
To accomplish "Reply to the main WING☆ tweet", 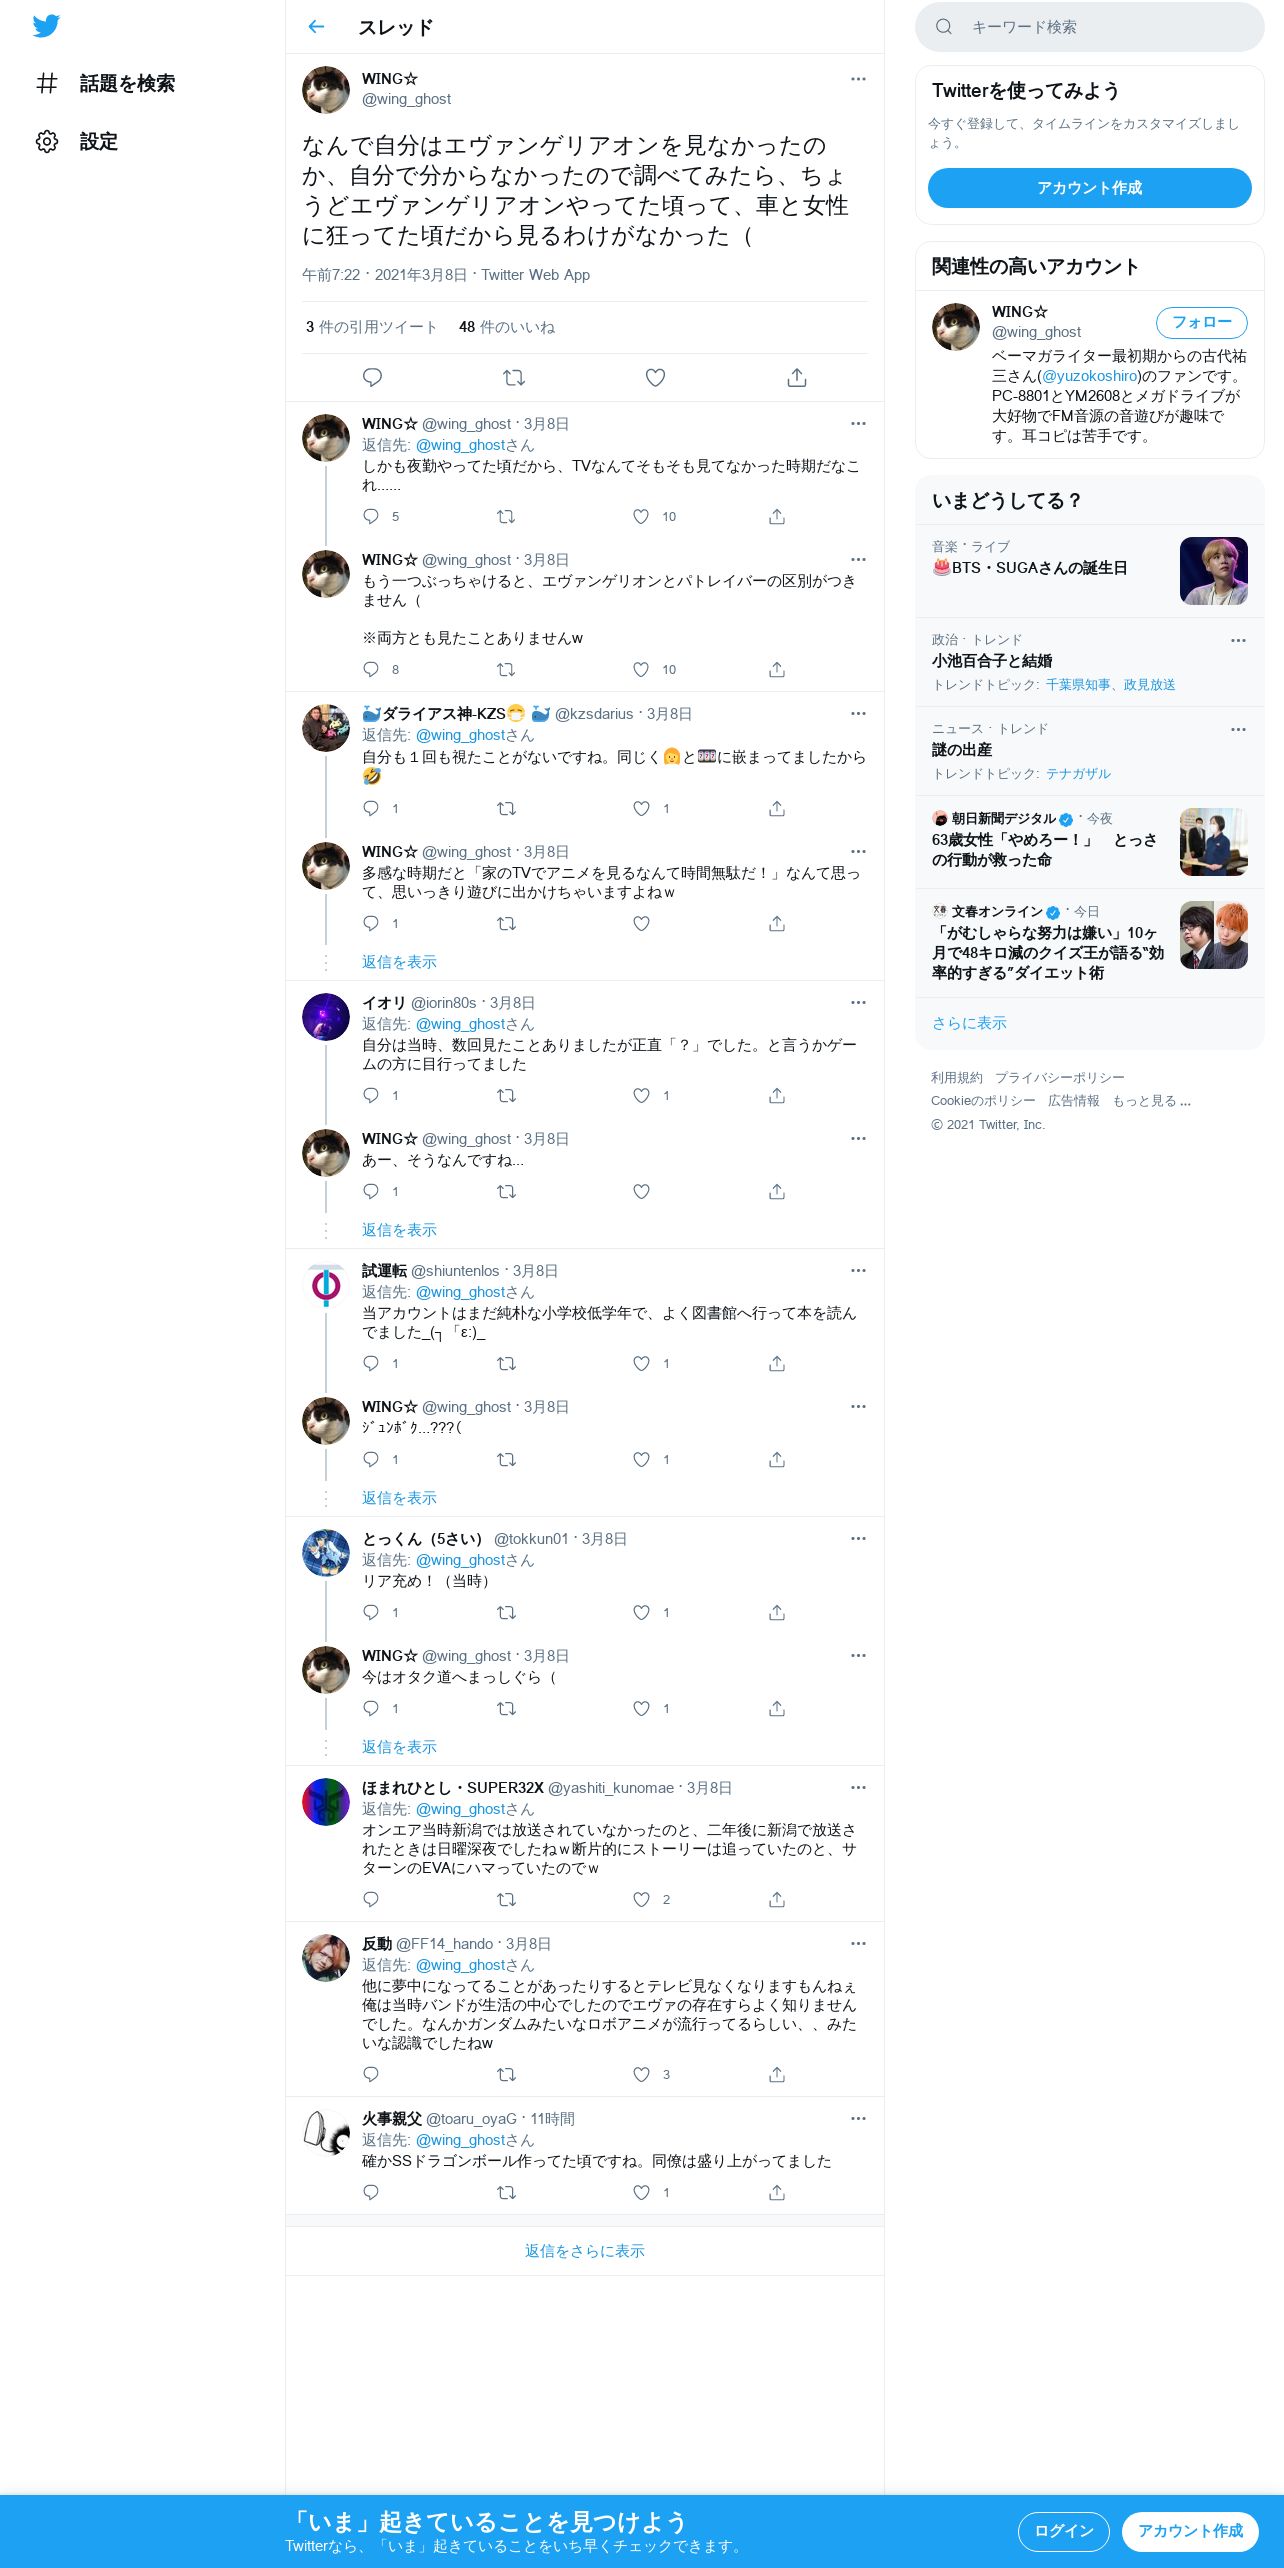I will pyautogui.click(x=372, y=377).
